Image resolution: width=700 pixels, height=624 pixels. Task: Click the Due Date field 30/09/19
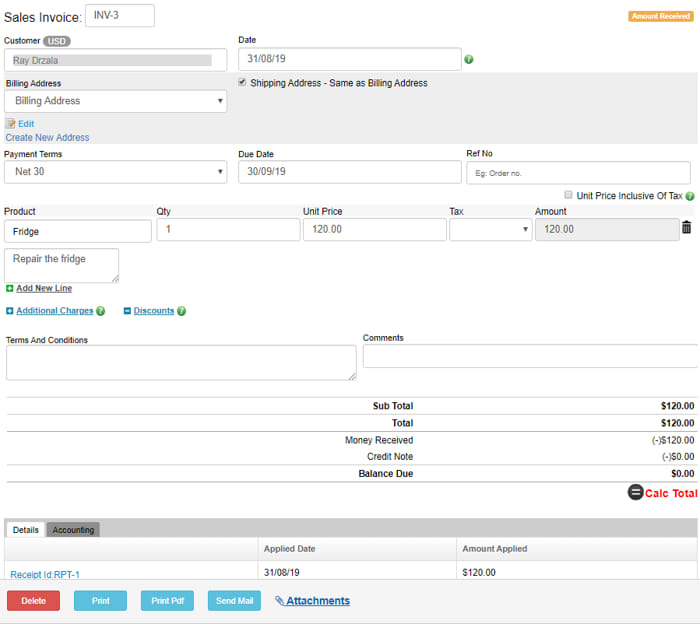pos(350,172)
